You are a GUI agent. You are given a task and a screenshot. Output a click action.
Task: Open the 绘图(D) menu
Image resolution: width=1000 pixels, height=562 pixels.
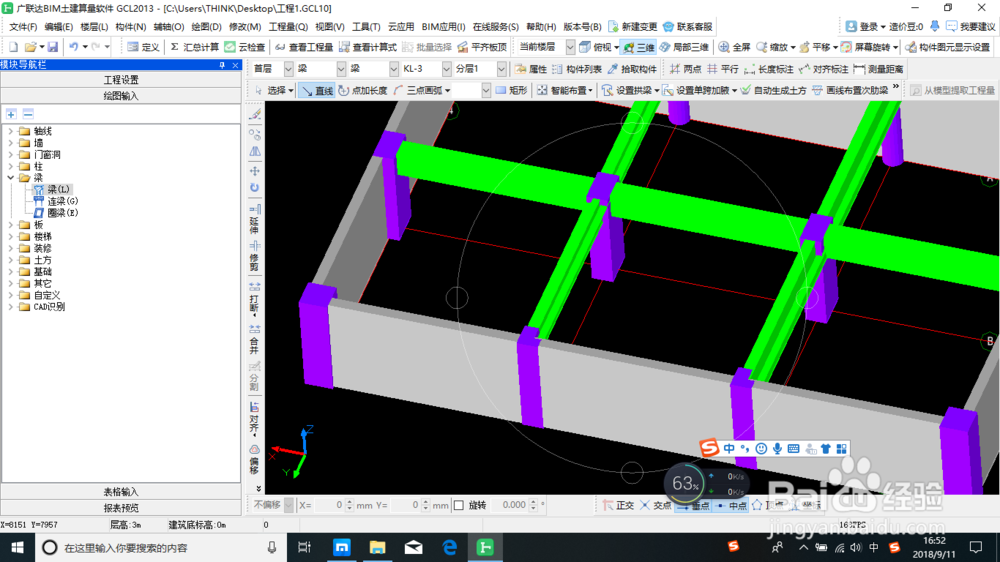pyautogui.click(x=206, y=27)
